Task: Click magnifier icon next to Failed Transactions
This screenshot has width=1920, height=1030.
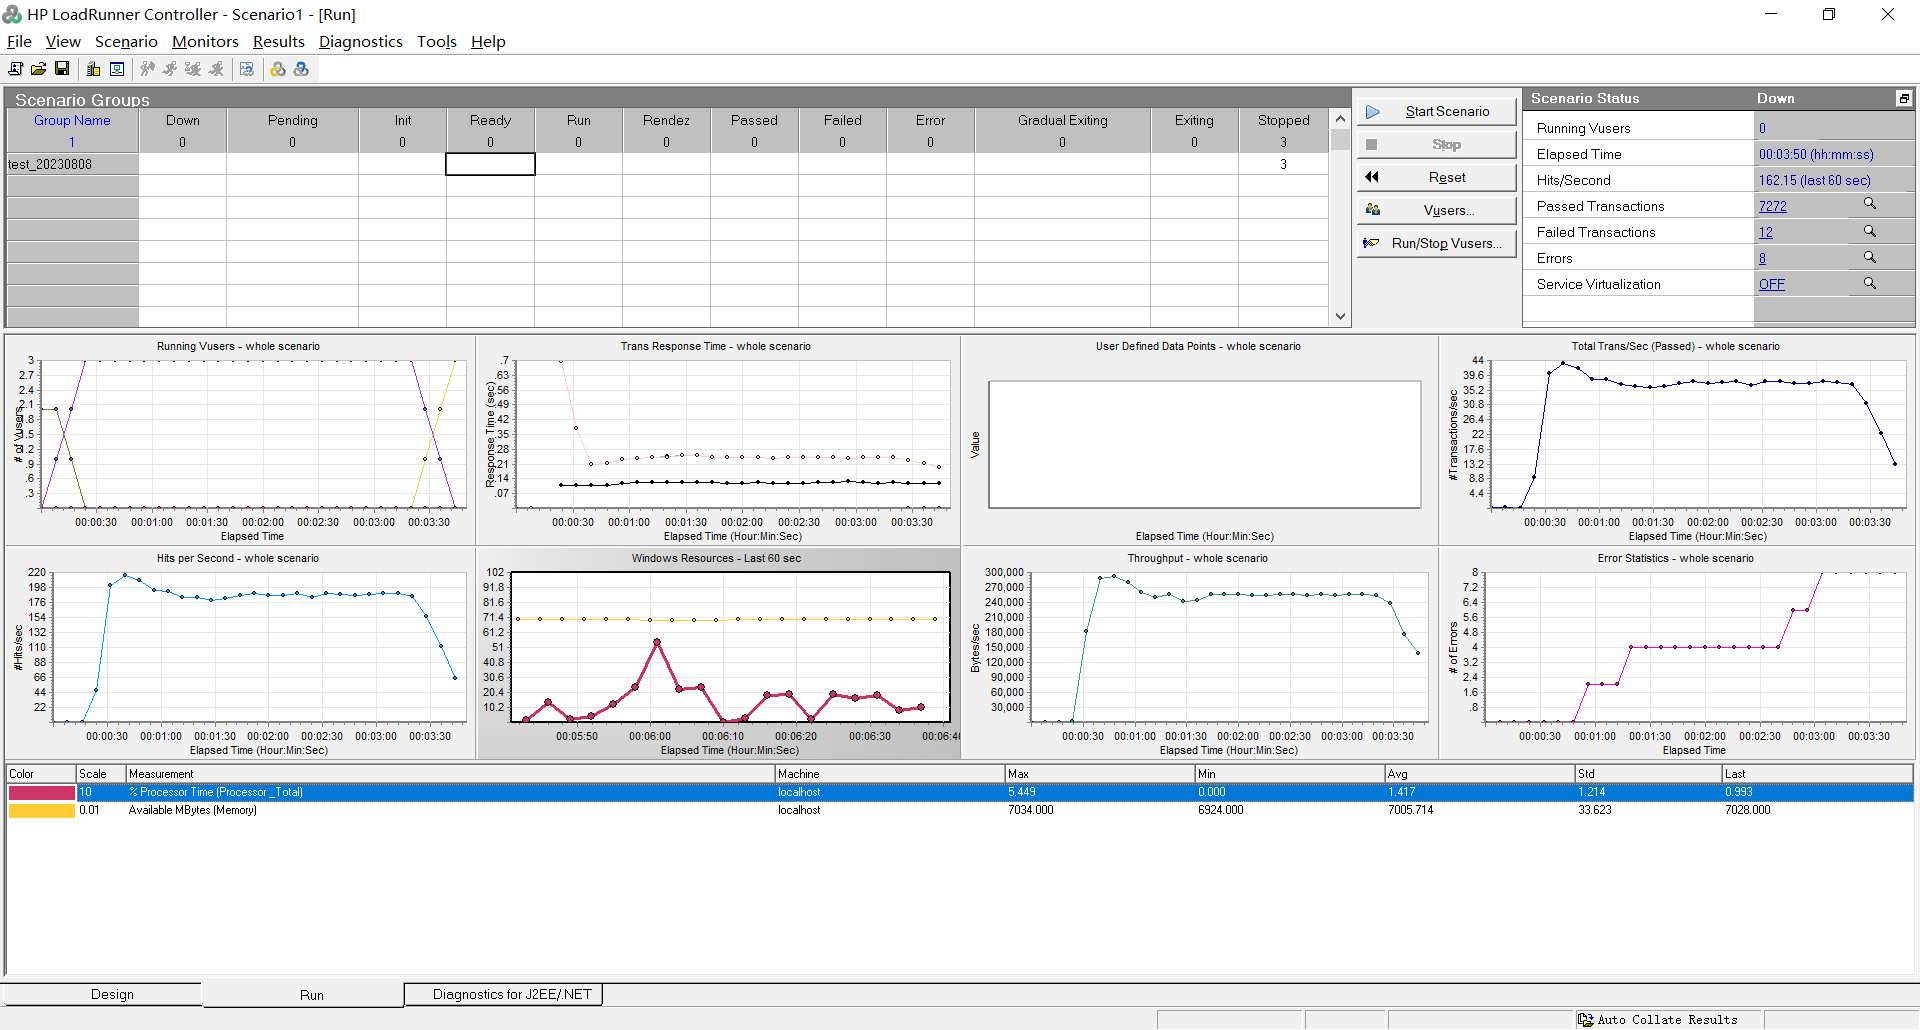Action: tap(1869, 231)
